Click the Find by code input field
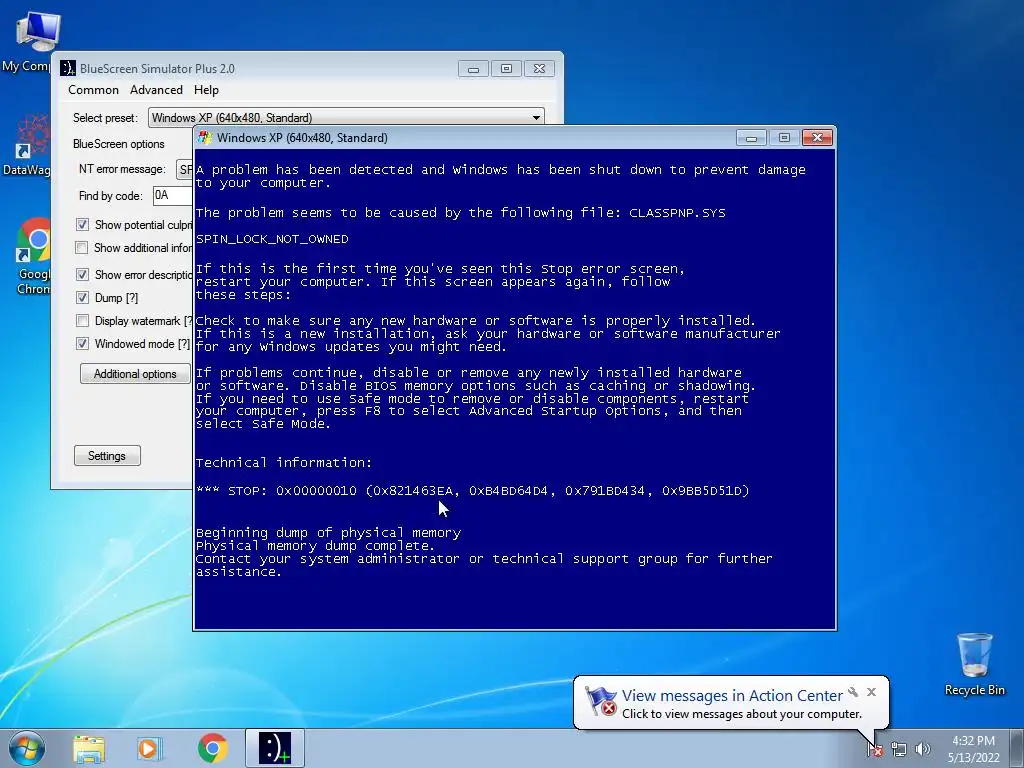The height and width of the screenshot is (768, 1024). point(173,195)
